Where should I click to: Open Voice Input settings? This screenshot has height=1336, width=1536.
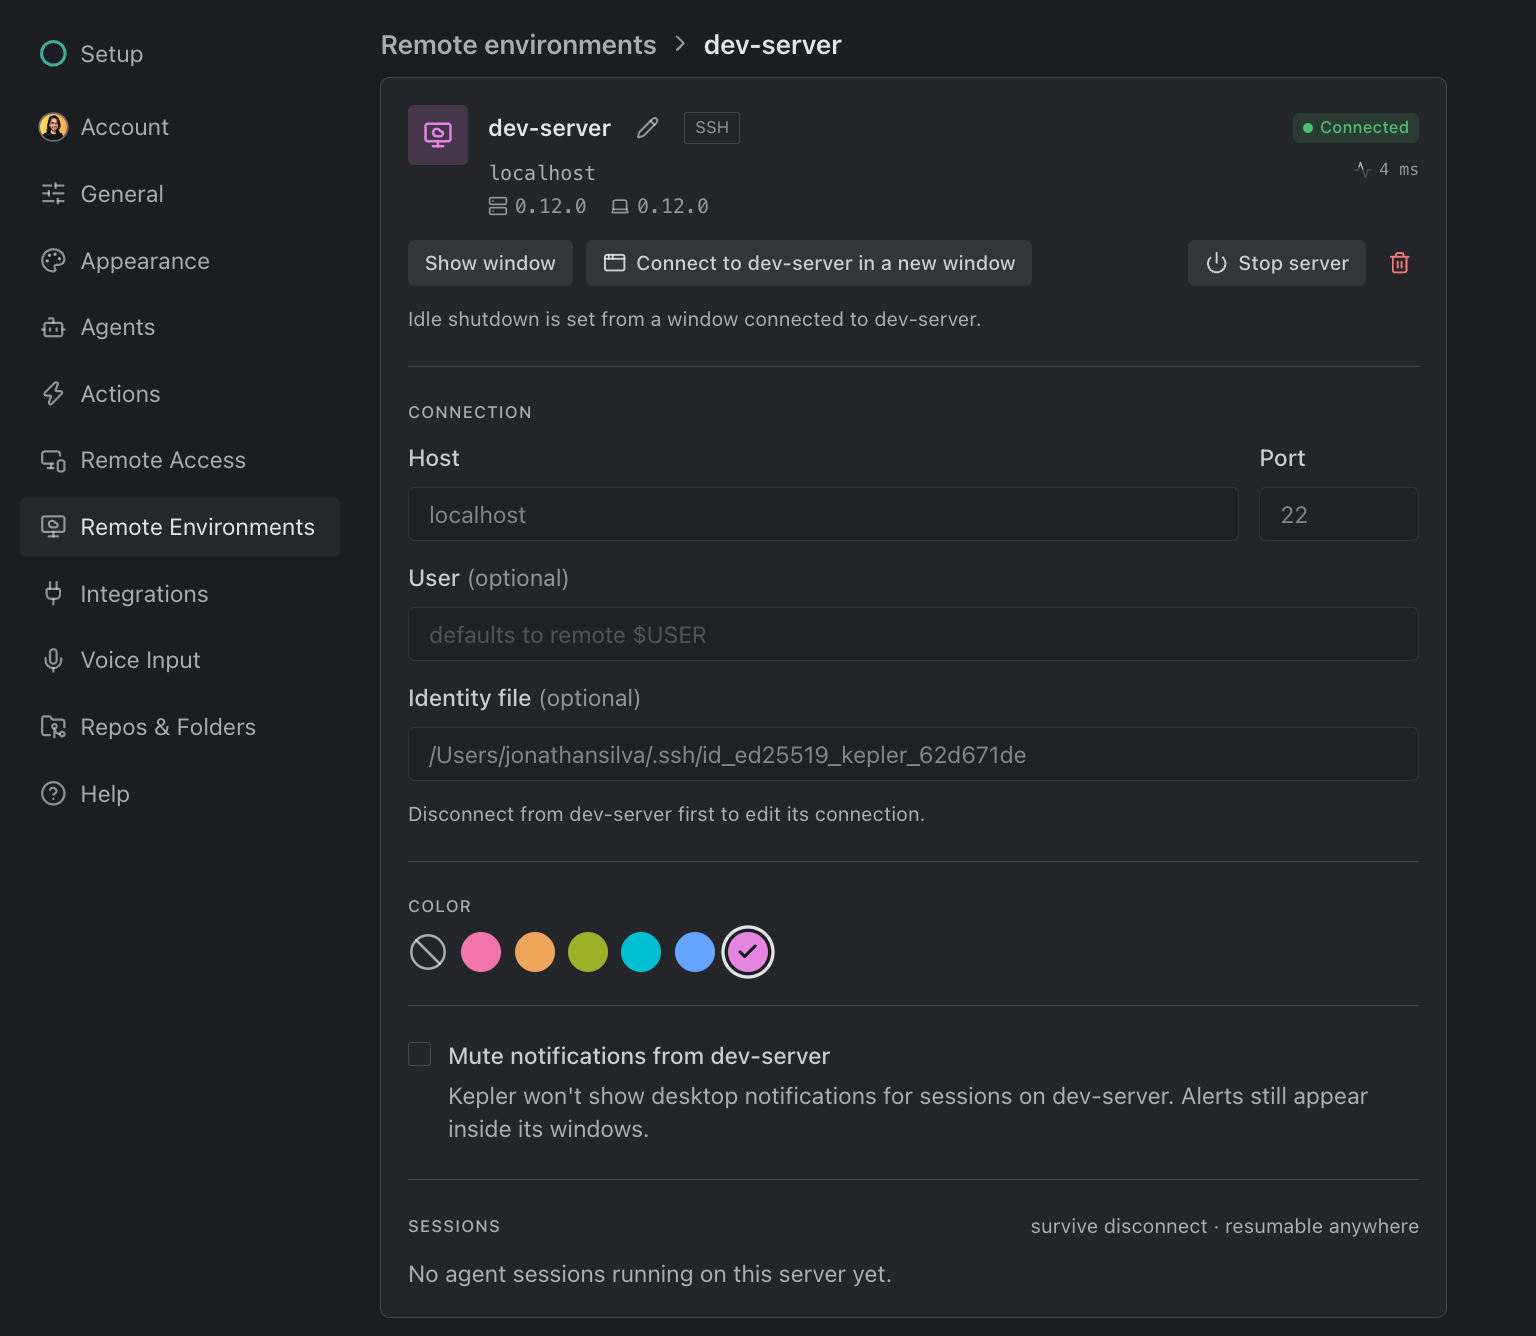point(180,660)
